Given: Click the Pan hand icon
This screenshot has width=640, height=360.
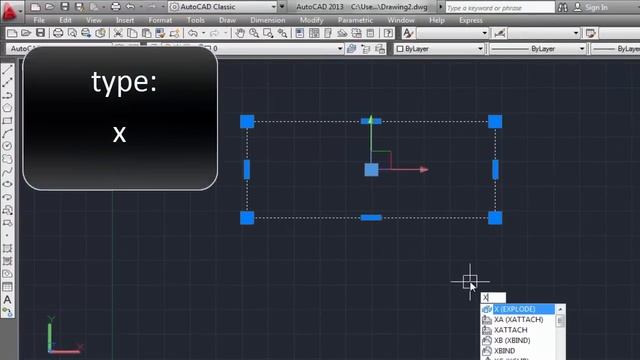Looking at the screenshot, I should tap(240, 33).
